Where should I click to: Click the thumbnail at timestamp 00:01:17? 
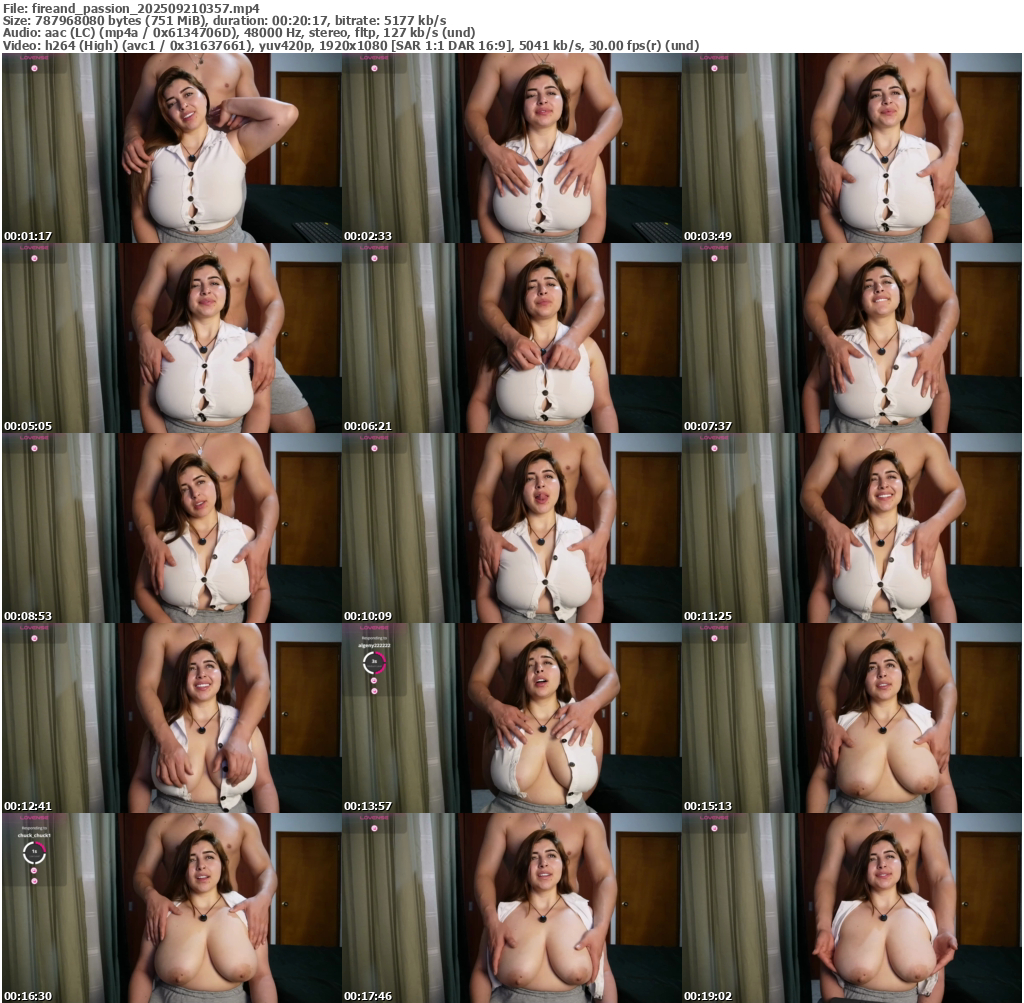[x=171, y=148]
